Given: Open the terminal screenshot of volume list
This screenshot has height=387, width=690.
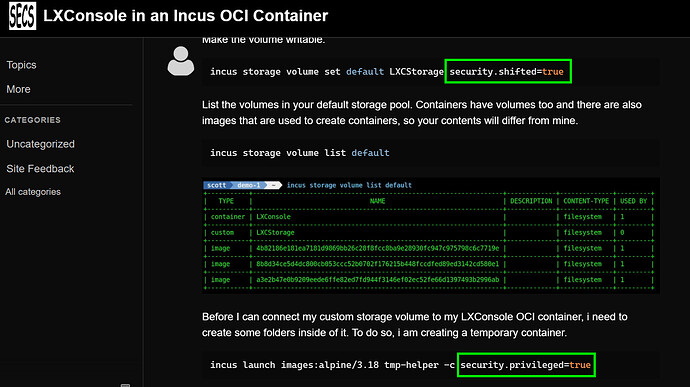Looking at the screenshot, I should (430, 236).
